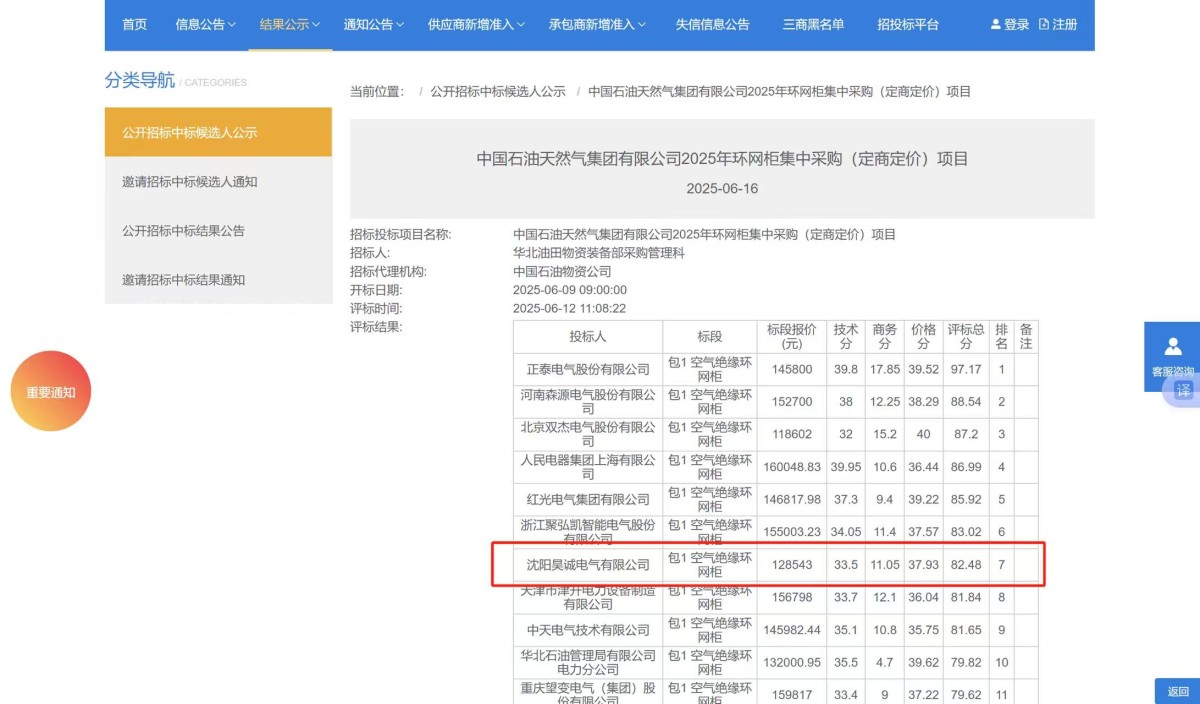Click the 分类导航 sidebar heading
This screenshot has height=704, width=1200.
click(140, 80)
